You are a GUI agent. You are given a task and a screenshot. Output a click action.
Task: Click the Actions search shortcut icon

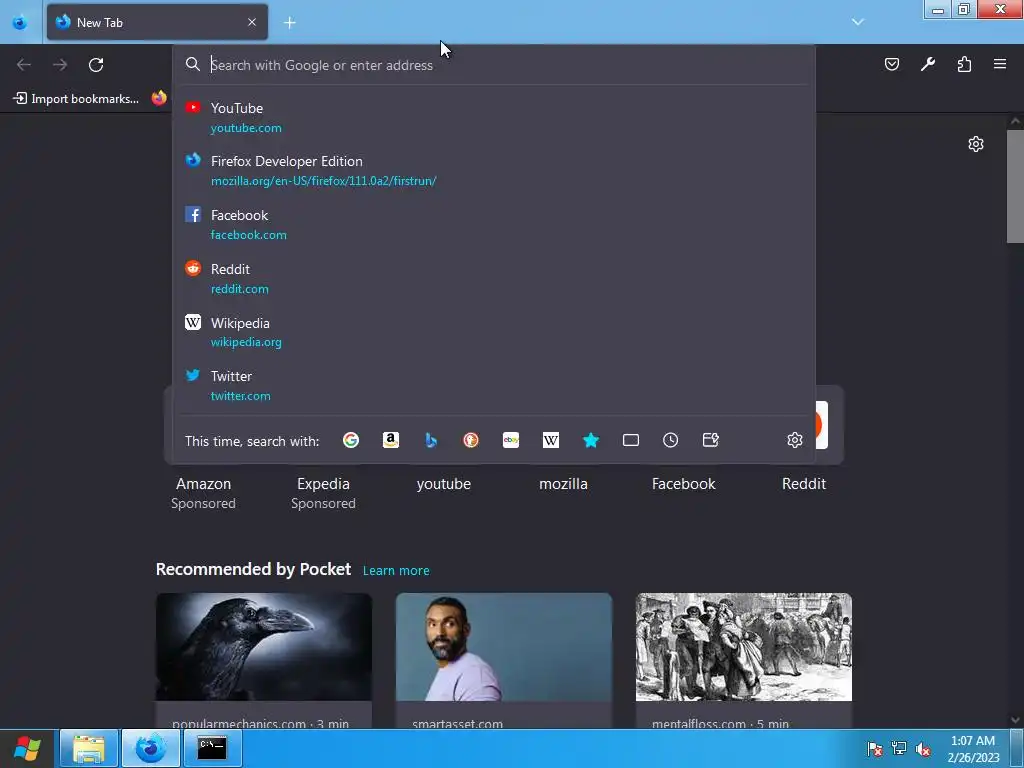pyautogui.click(x=711, y=440)
